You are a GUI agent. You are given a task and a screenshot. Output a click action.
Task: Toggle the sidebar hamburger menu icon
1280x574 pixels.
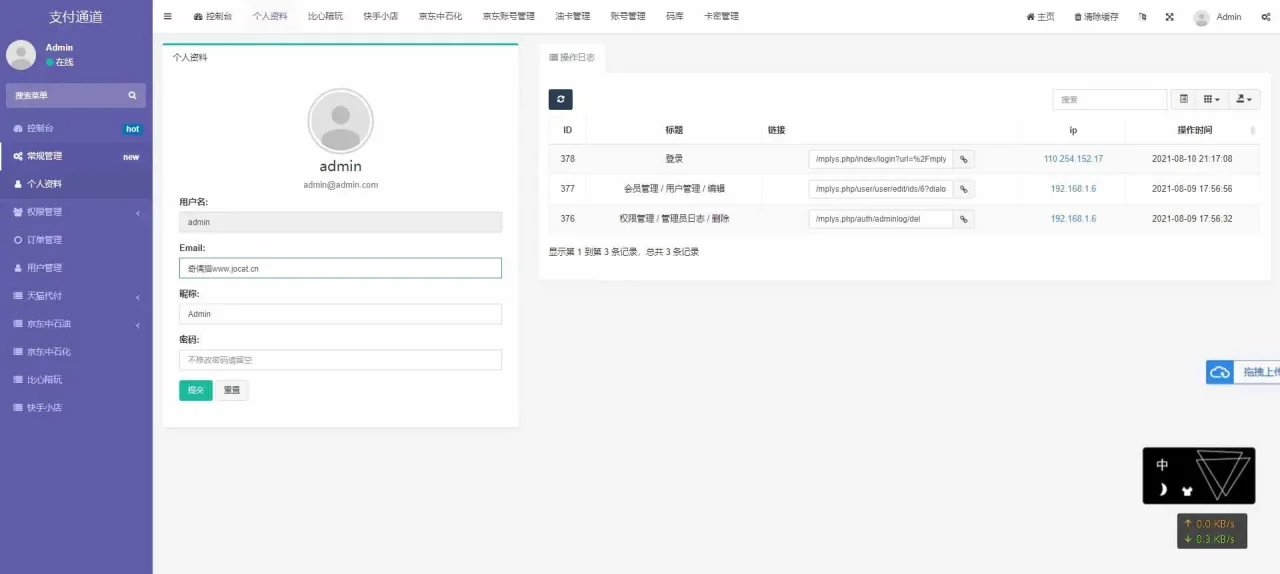pyautogui.click(x=167, y=17)
